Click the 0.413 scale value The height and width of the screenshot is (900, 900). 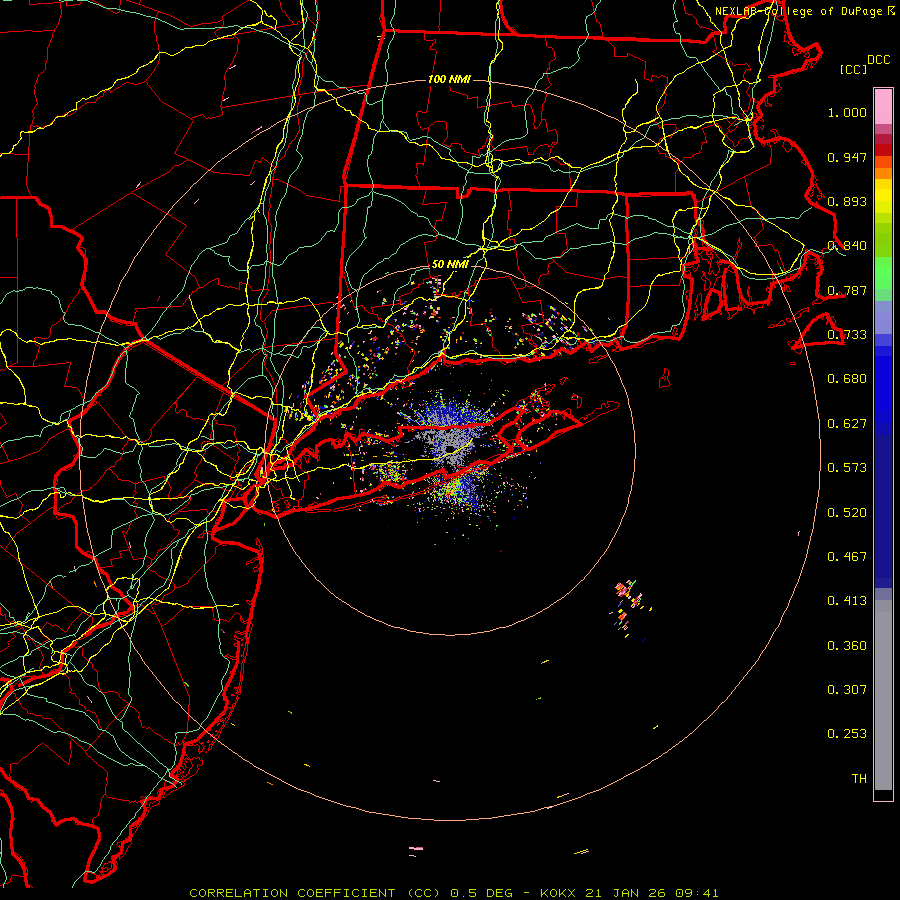tap(847, 601)
